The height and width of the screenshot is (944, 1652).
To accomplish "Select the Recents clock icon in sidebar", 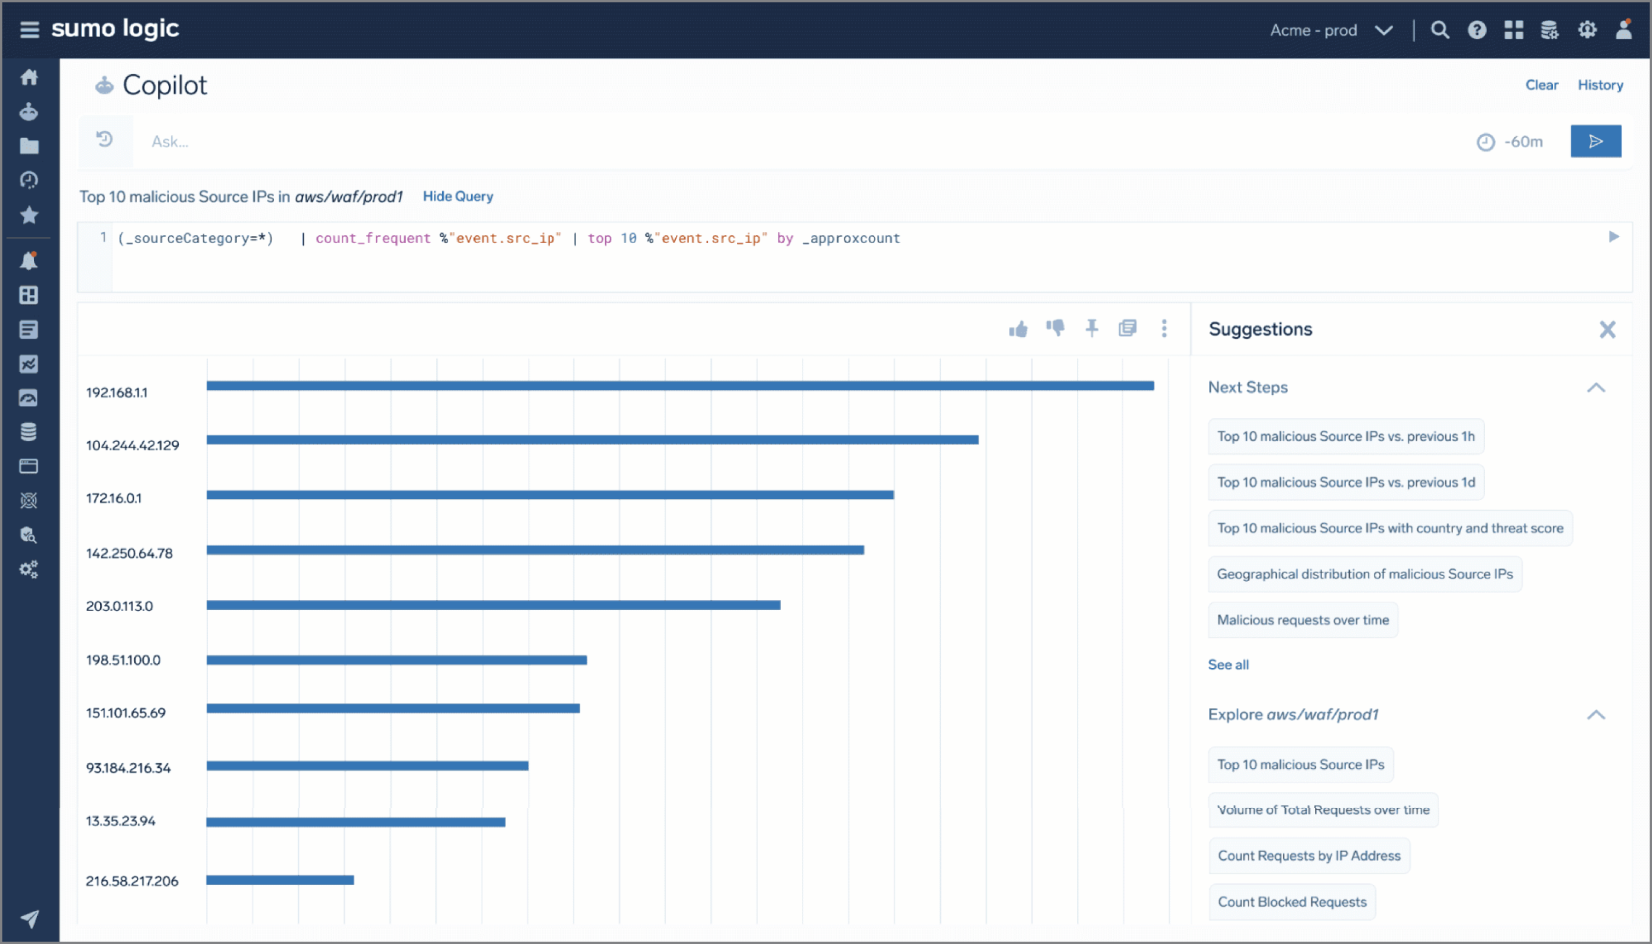I will click(29, 180).
